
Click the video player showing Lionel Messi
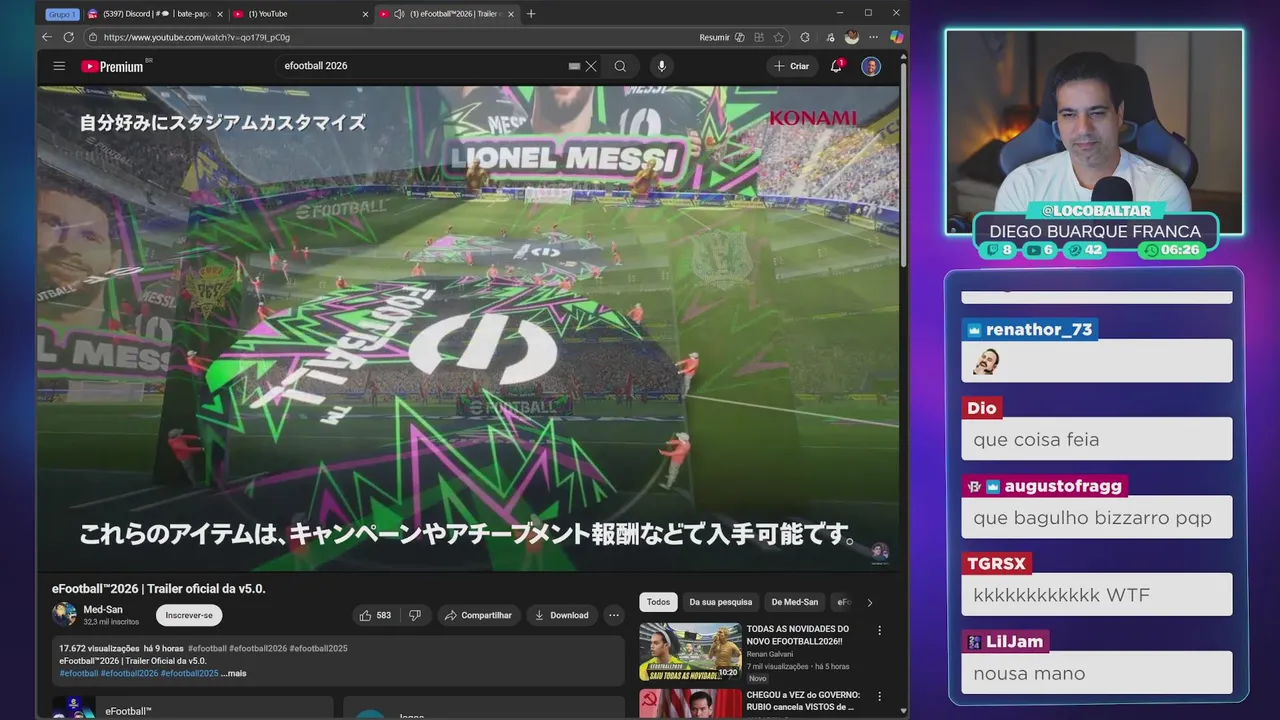(x=468, y=328)
